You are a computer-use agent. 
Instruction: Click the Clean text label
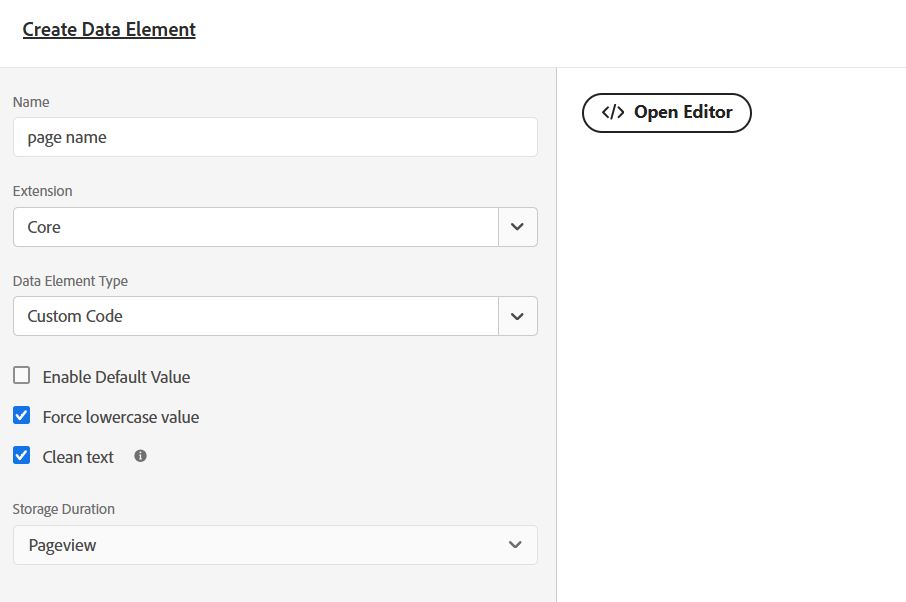tap(78, 457)
